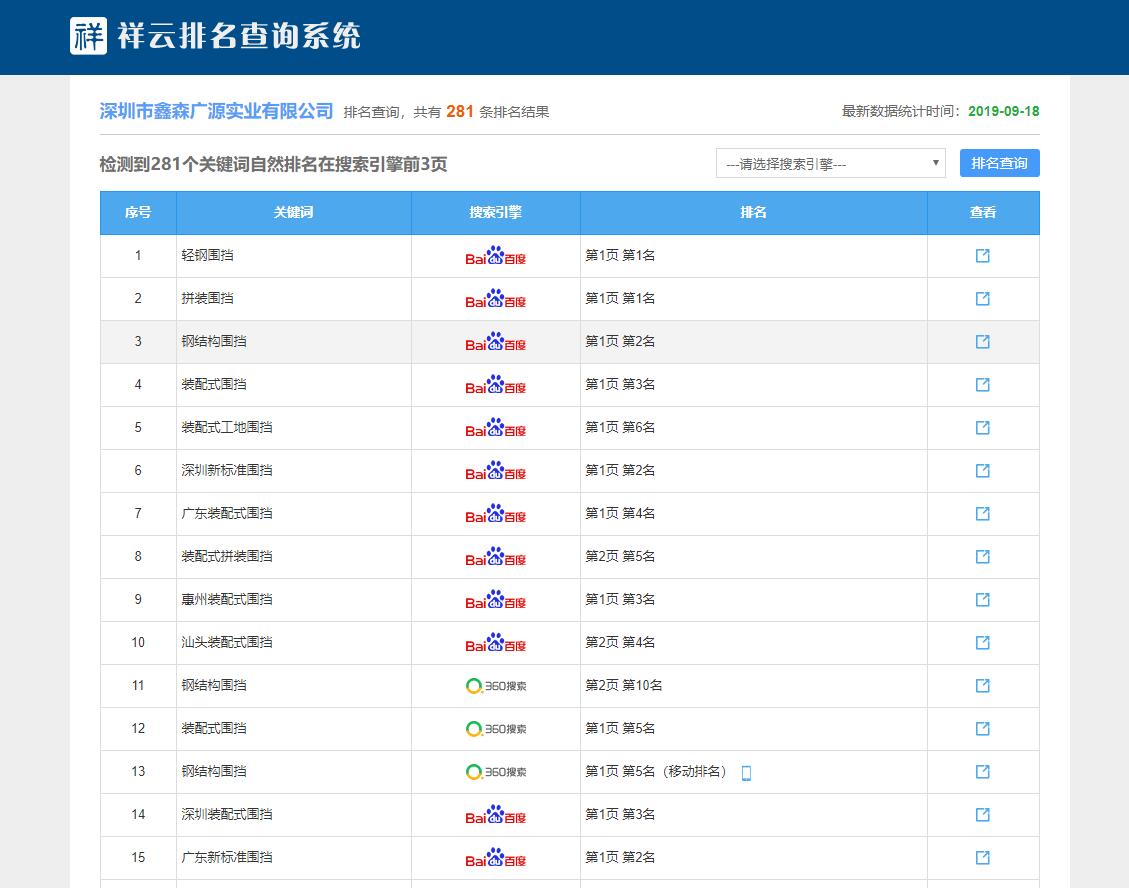Click Baidu logo in row 2

click(495, 299)
